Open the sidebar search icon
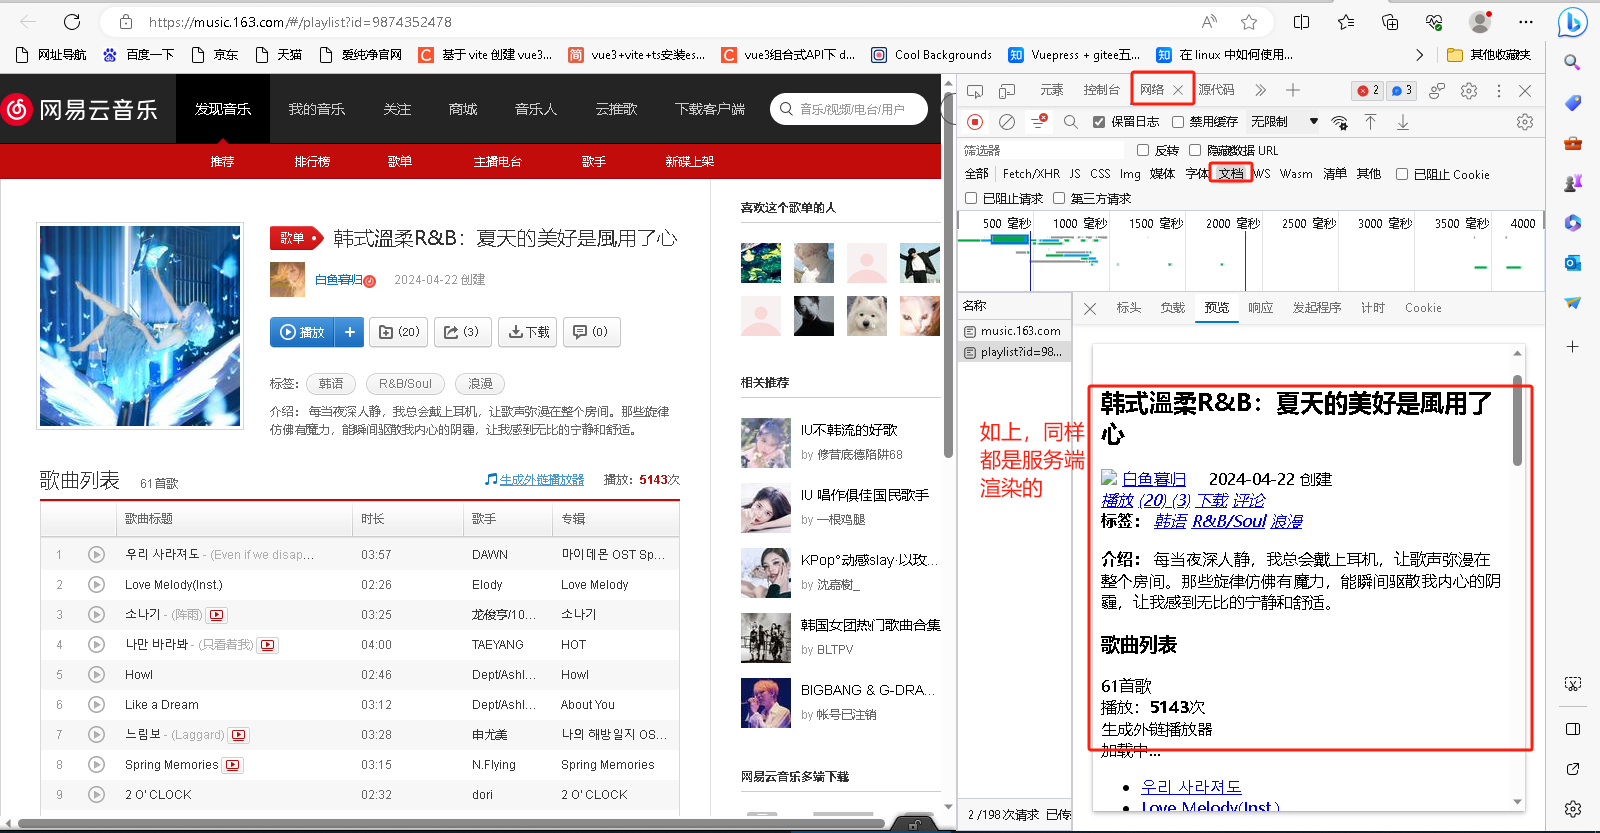The image size is (1600, 833). click(1572, 62)
